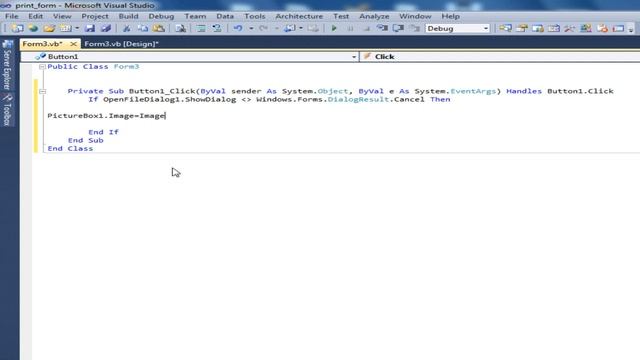Click the Navigate Forward icon

(x=313, y=29)
